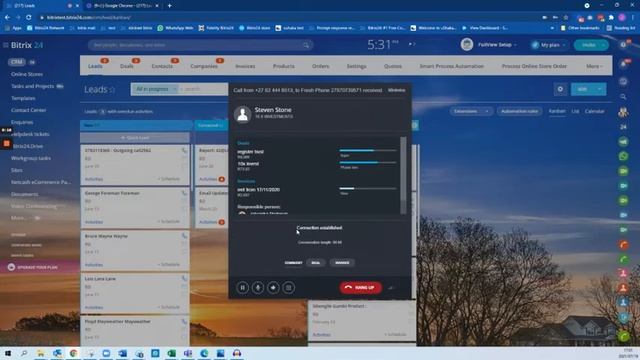Go to the Products tab
This screenshot has width=640, height=360.
284,66
